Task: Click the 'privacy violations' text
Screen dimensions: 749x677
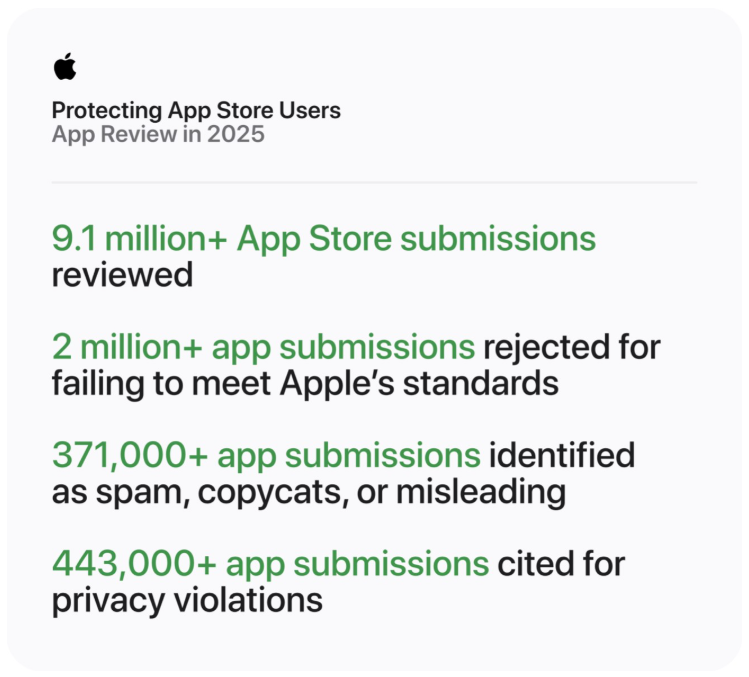Action: [x=187, y=602]
